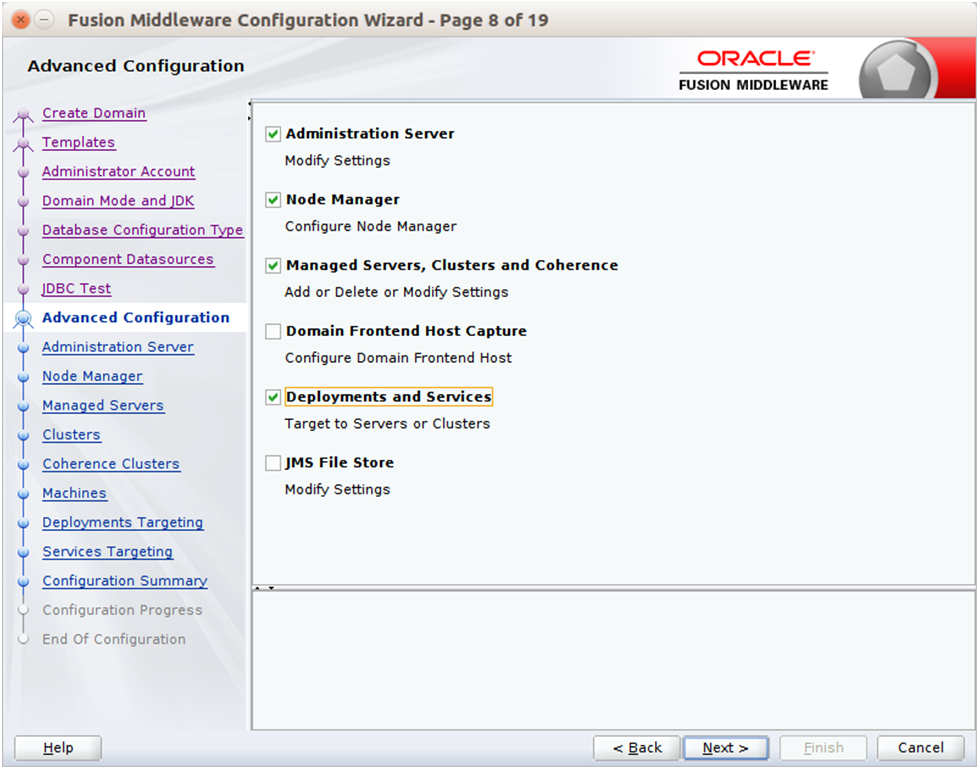Click the Advanced Configuration current-step icon
The height and width of the screenshot is (769, 979).
(23, 319)
